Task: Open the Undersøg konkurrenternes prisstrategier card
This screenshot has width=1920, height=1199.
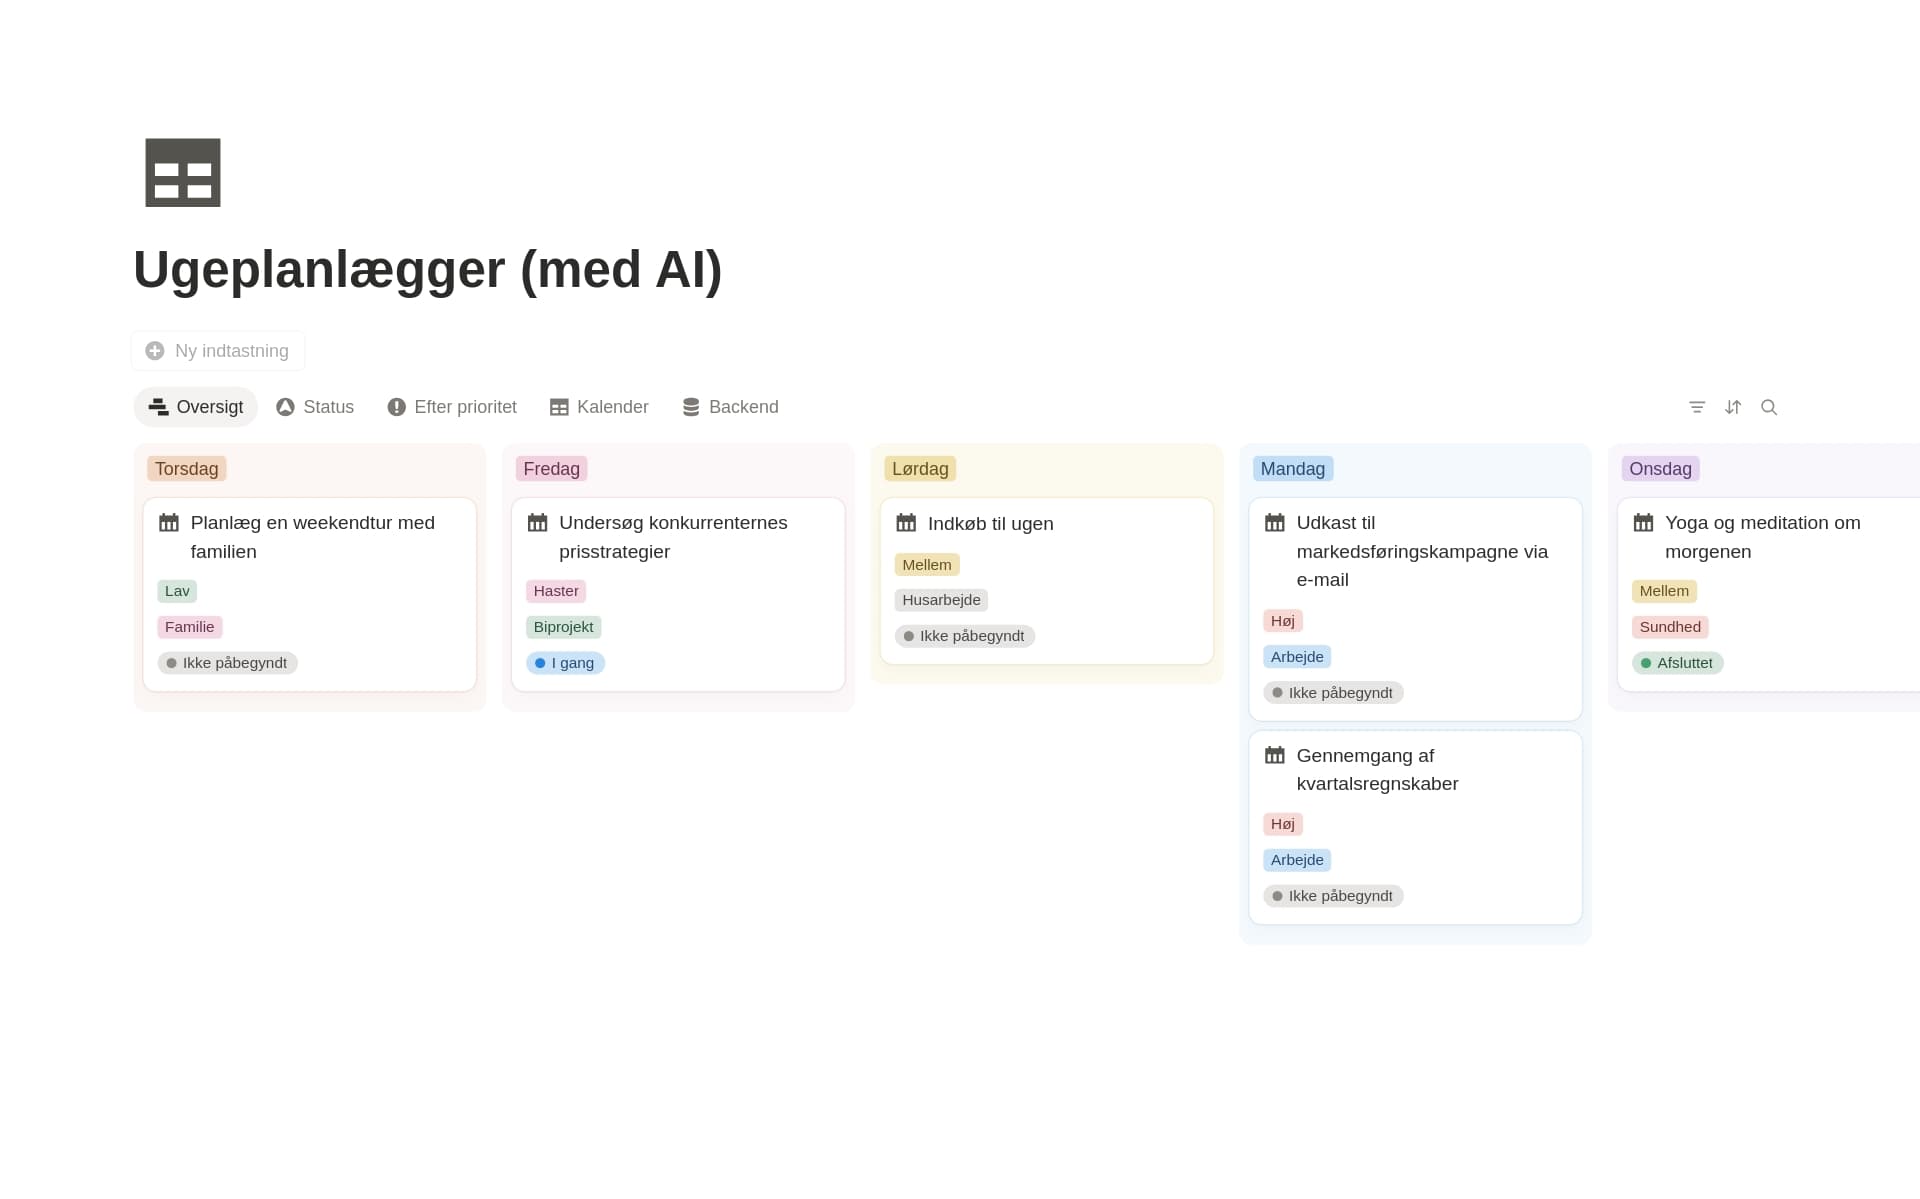Action: (x=678, y=595)
